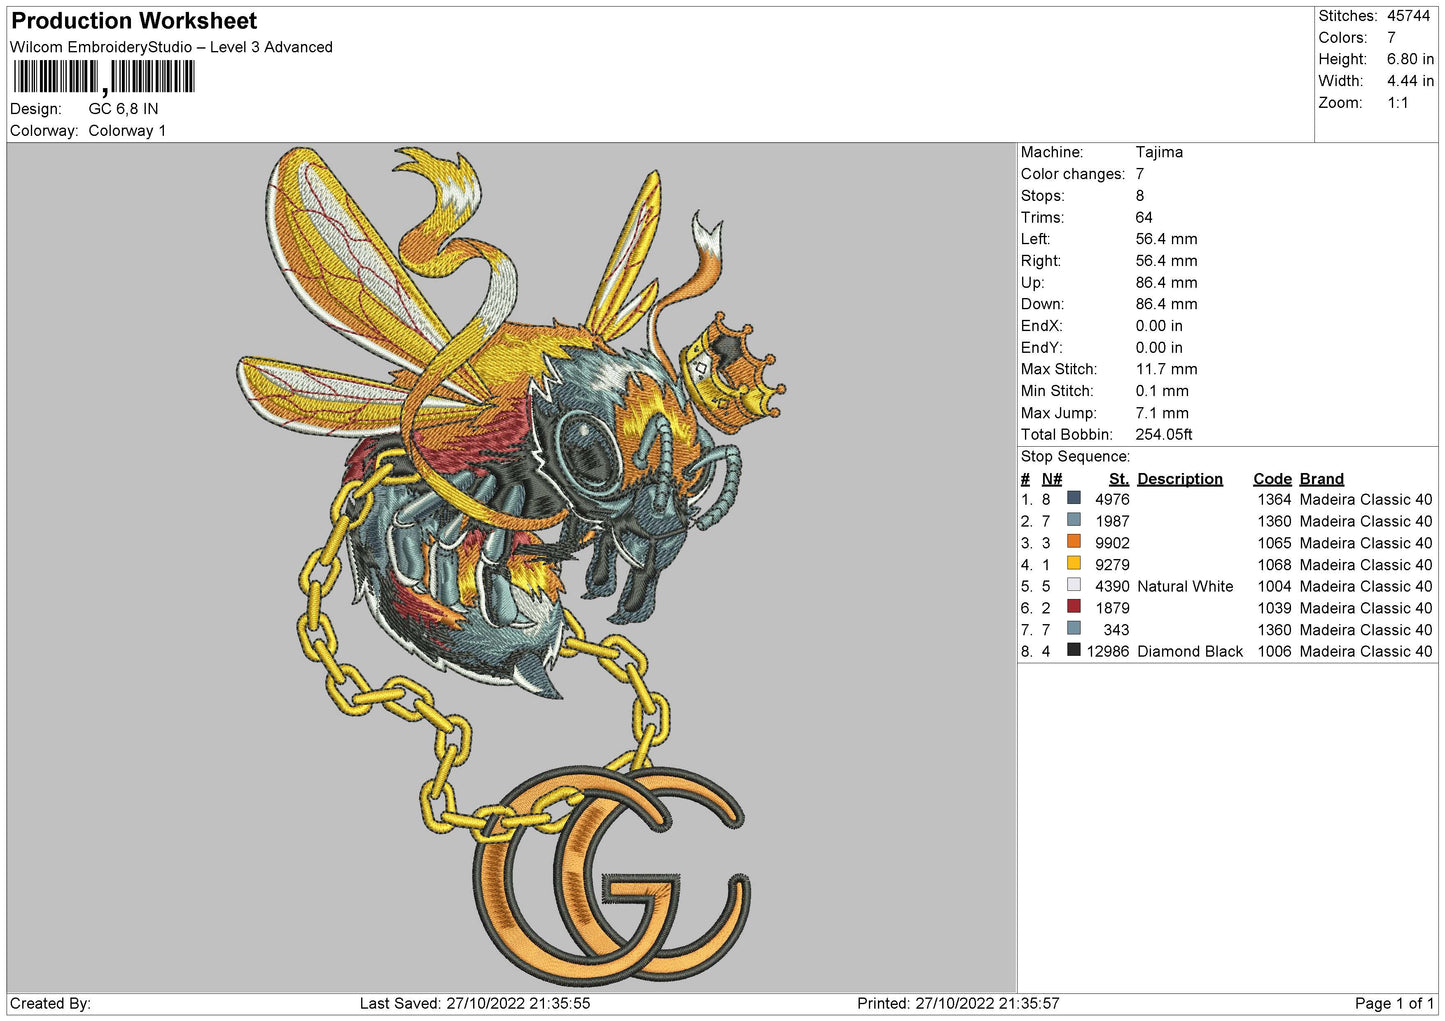
Task: Click the Colorway 1 value
Action: (127, 131)
